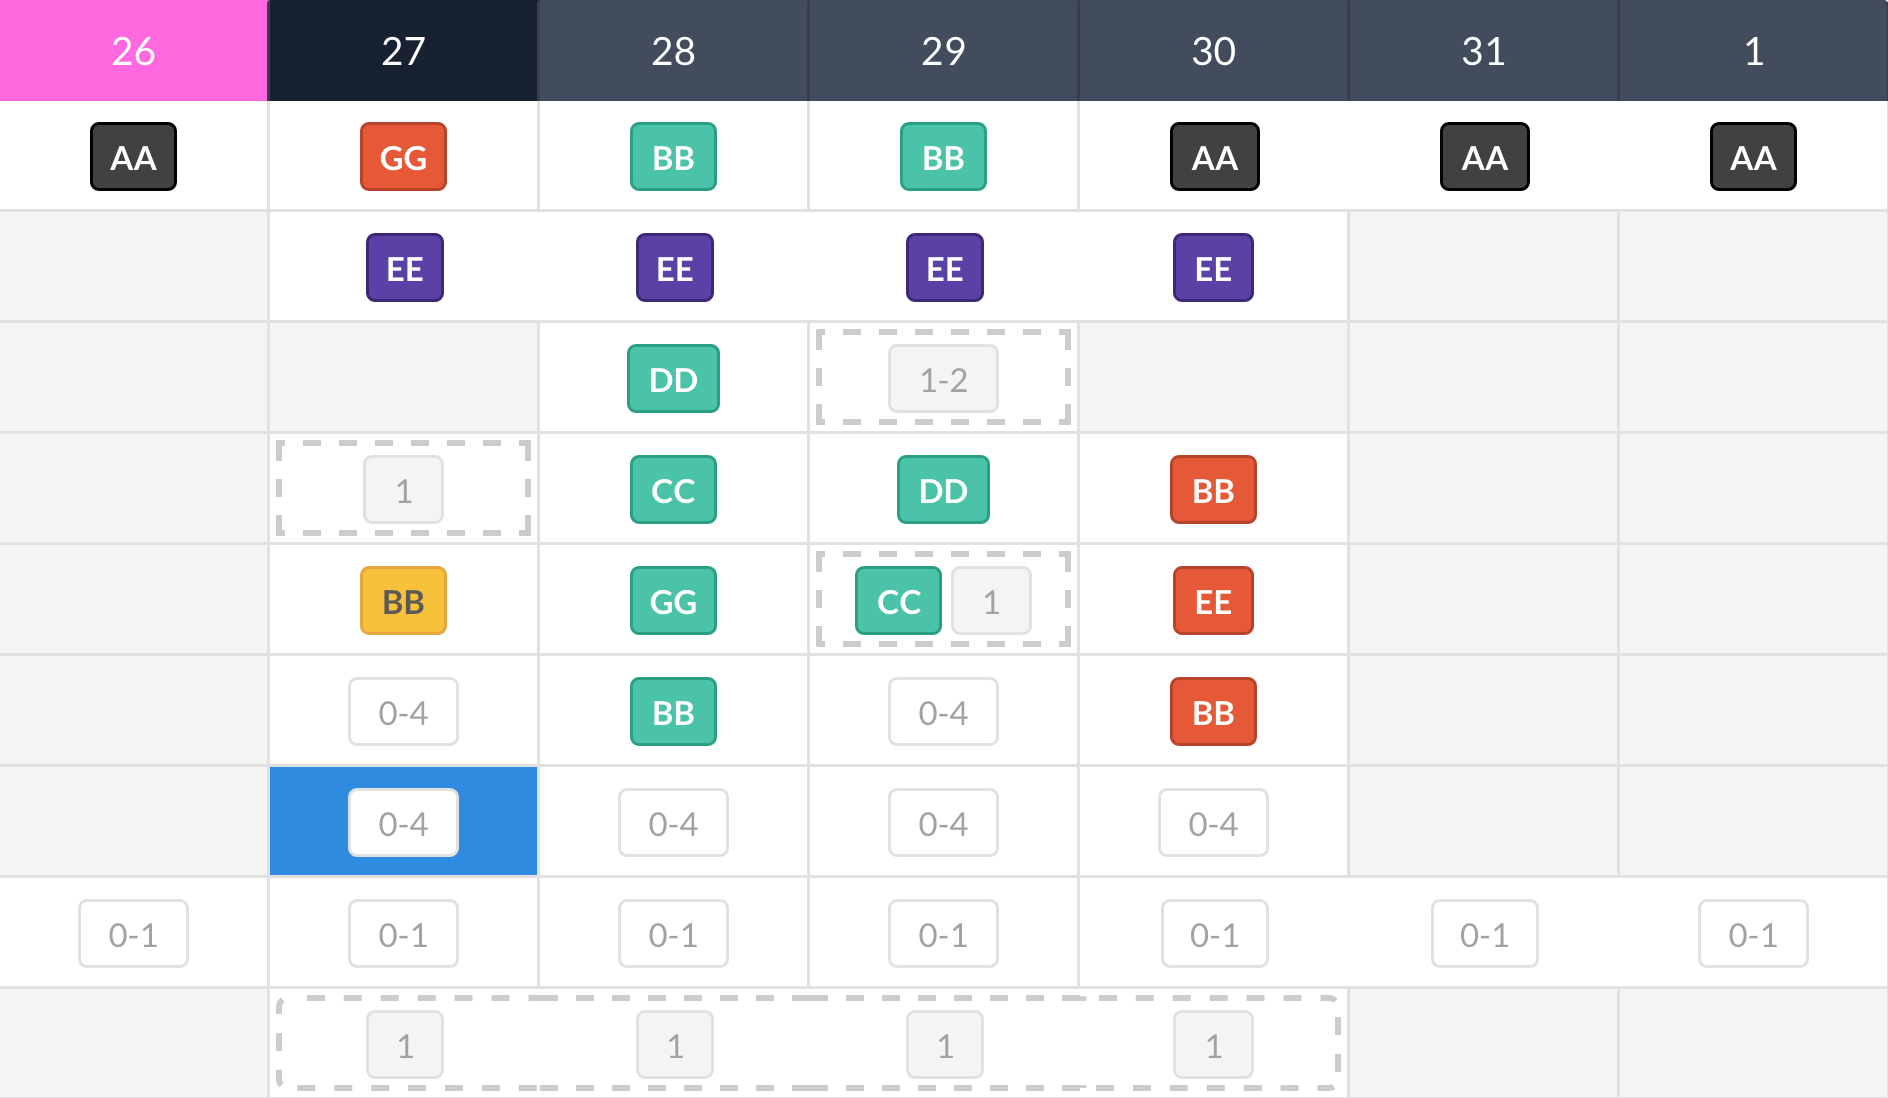Select the day 27 column header

tap(403, 50)
